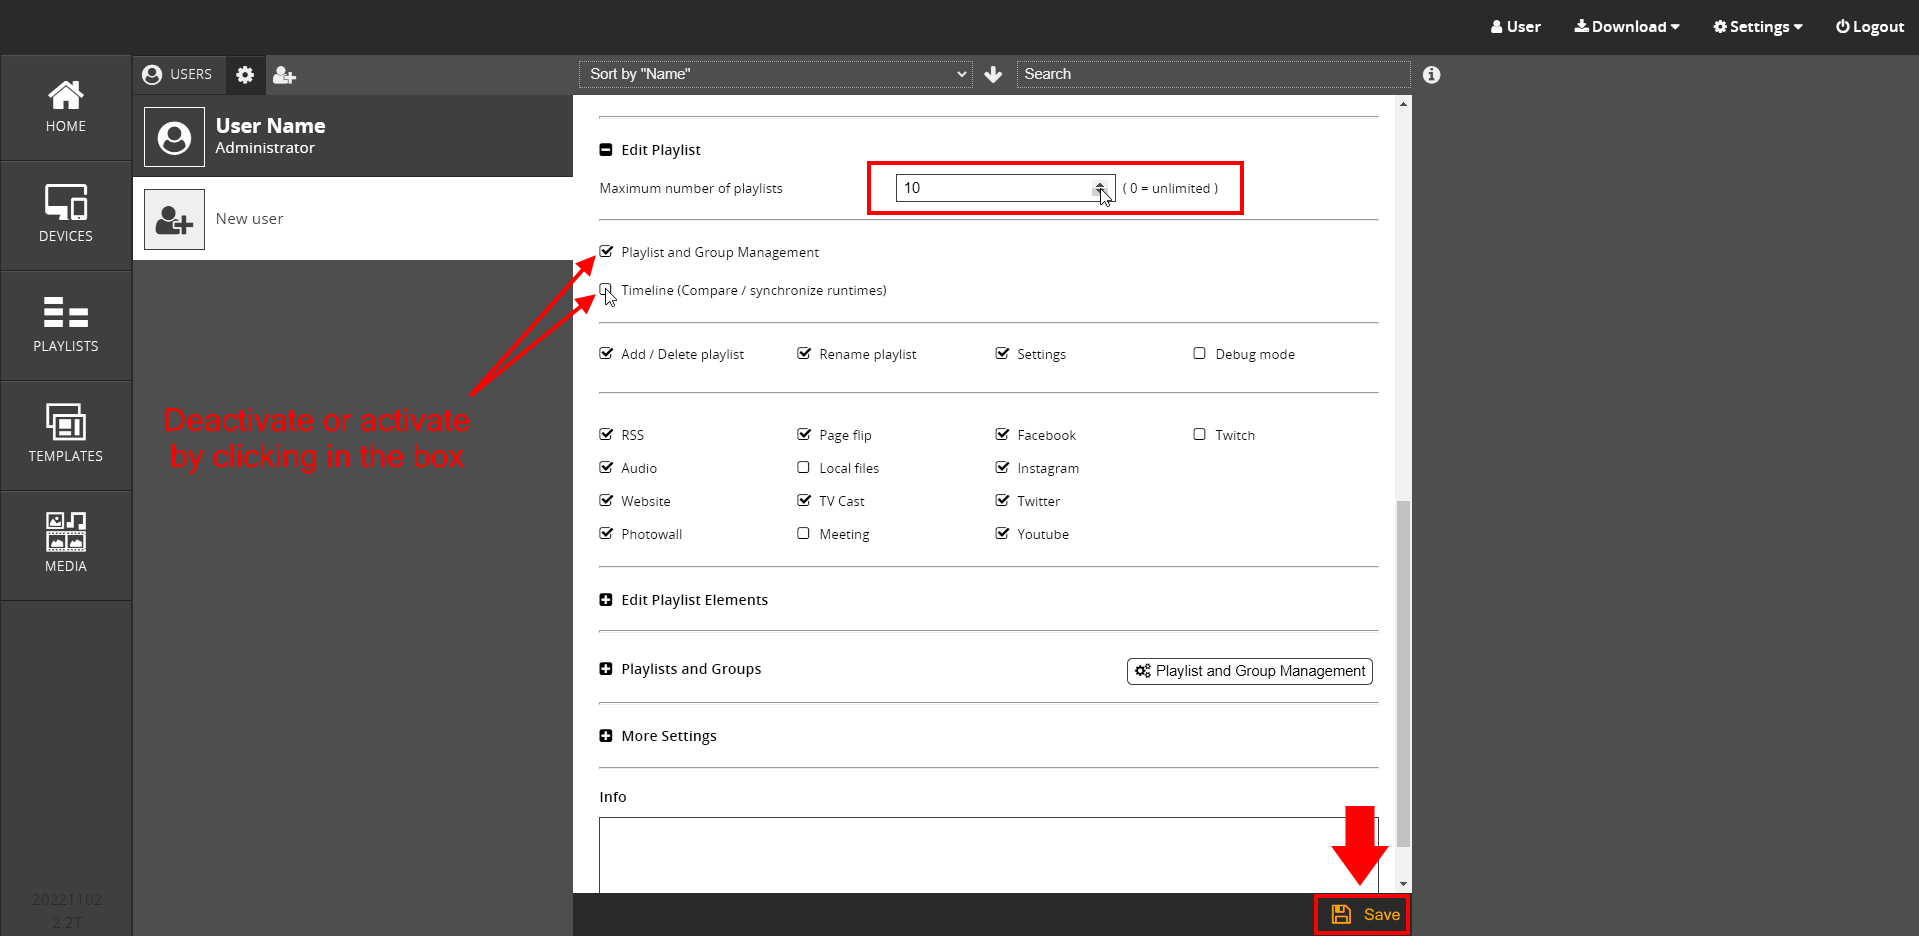Uncheck Rename playlist permission
Image resolution: width=1919 pixels, height=936 pixels.
(804, 354)
